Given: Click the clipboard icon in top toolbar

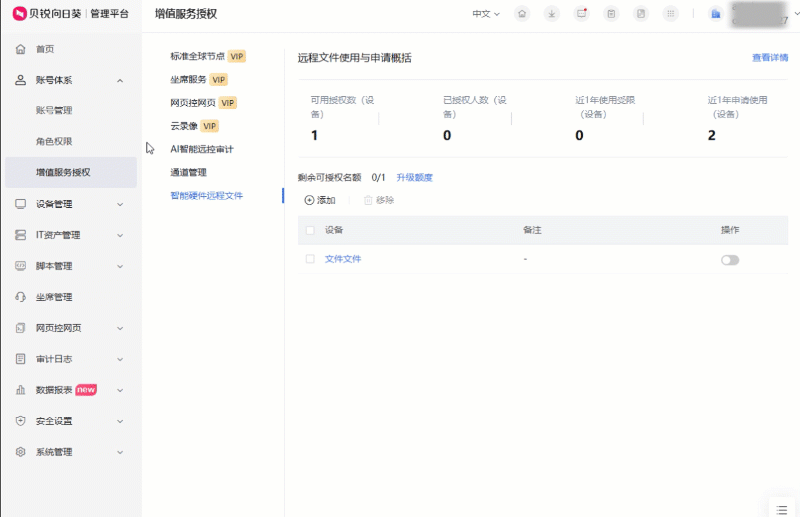Looking at the screenshot, I should (x=611, y=14).
